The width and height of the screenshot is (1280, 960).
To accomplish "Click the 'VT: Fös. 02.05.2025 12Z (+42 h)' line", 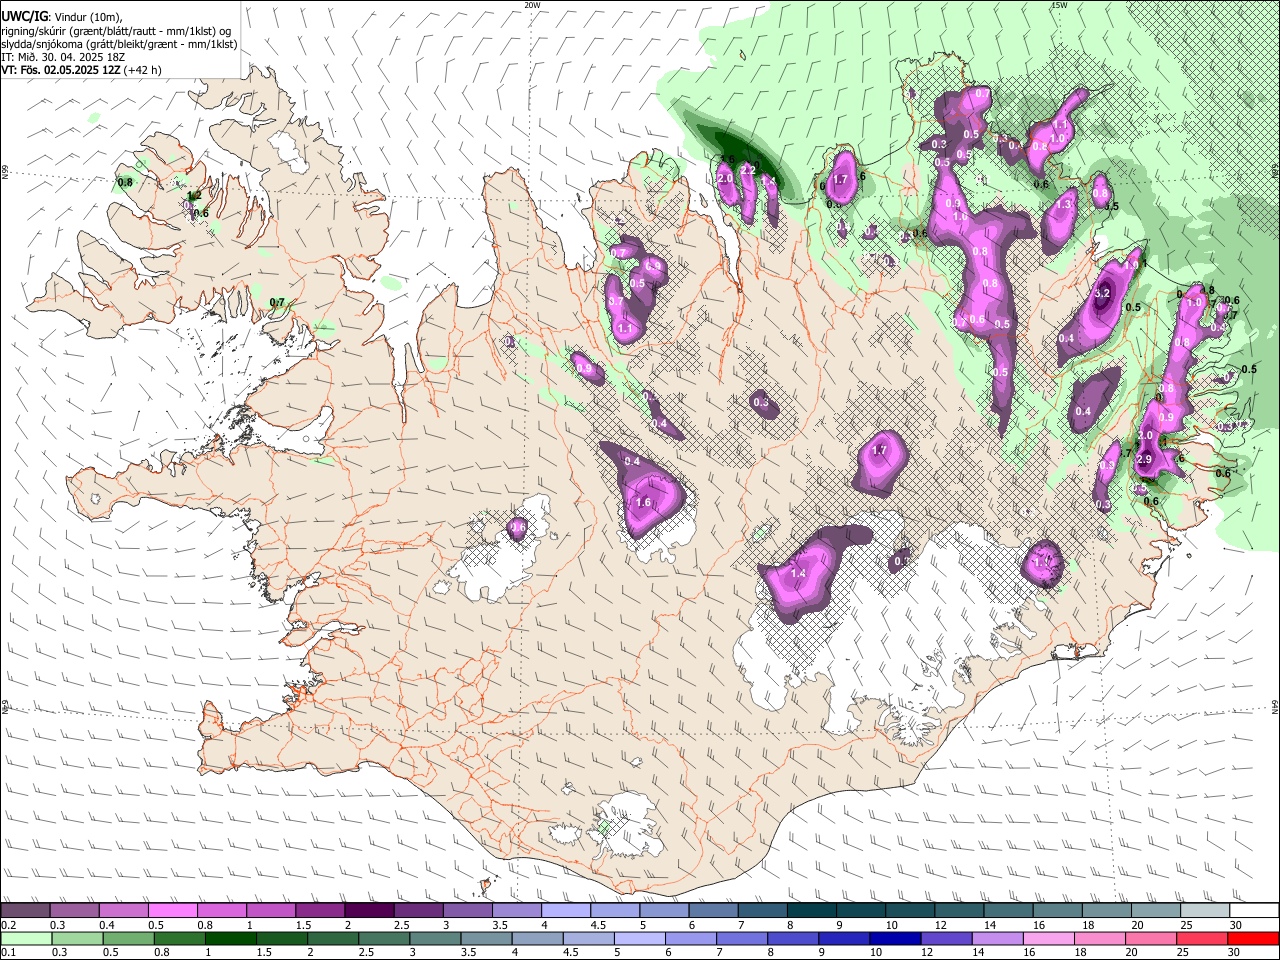I will [x=81, y=70].
